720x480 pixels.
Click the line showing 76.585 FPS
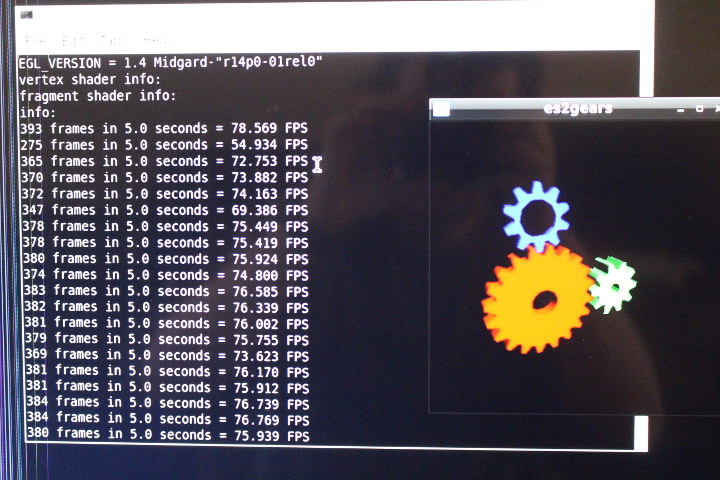(x=167, y=291)
